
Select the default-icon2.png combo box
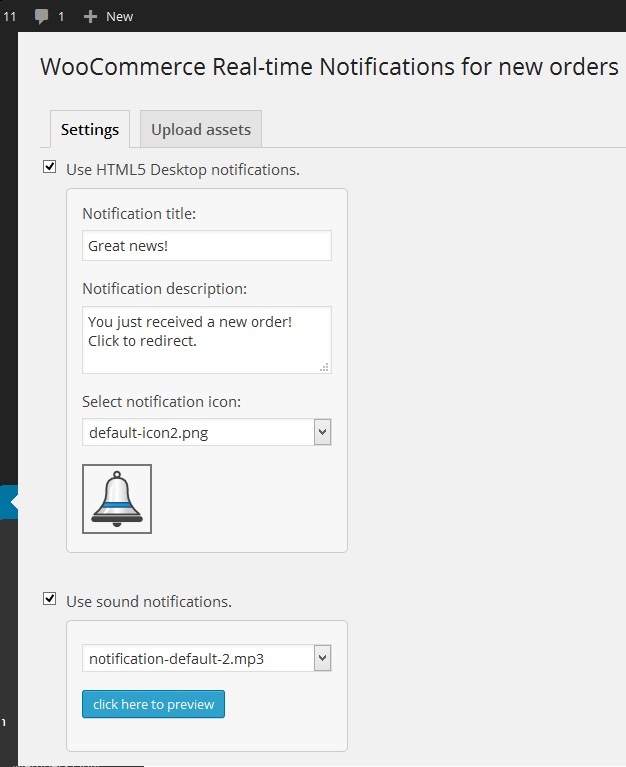[206, 432]
